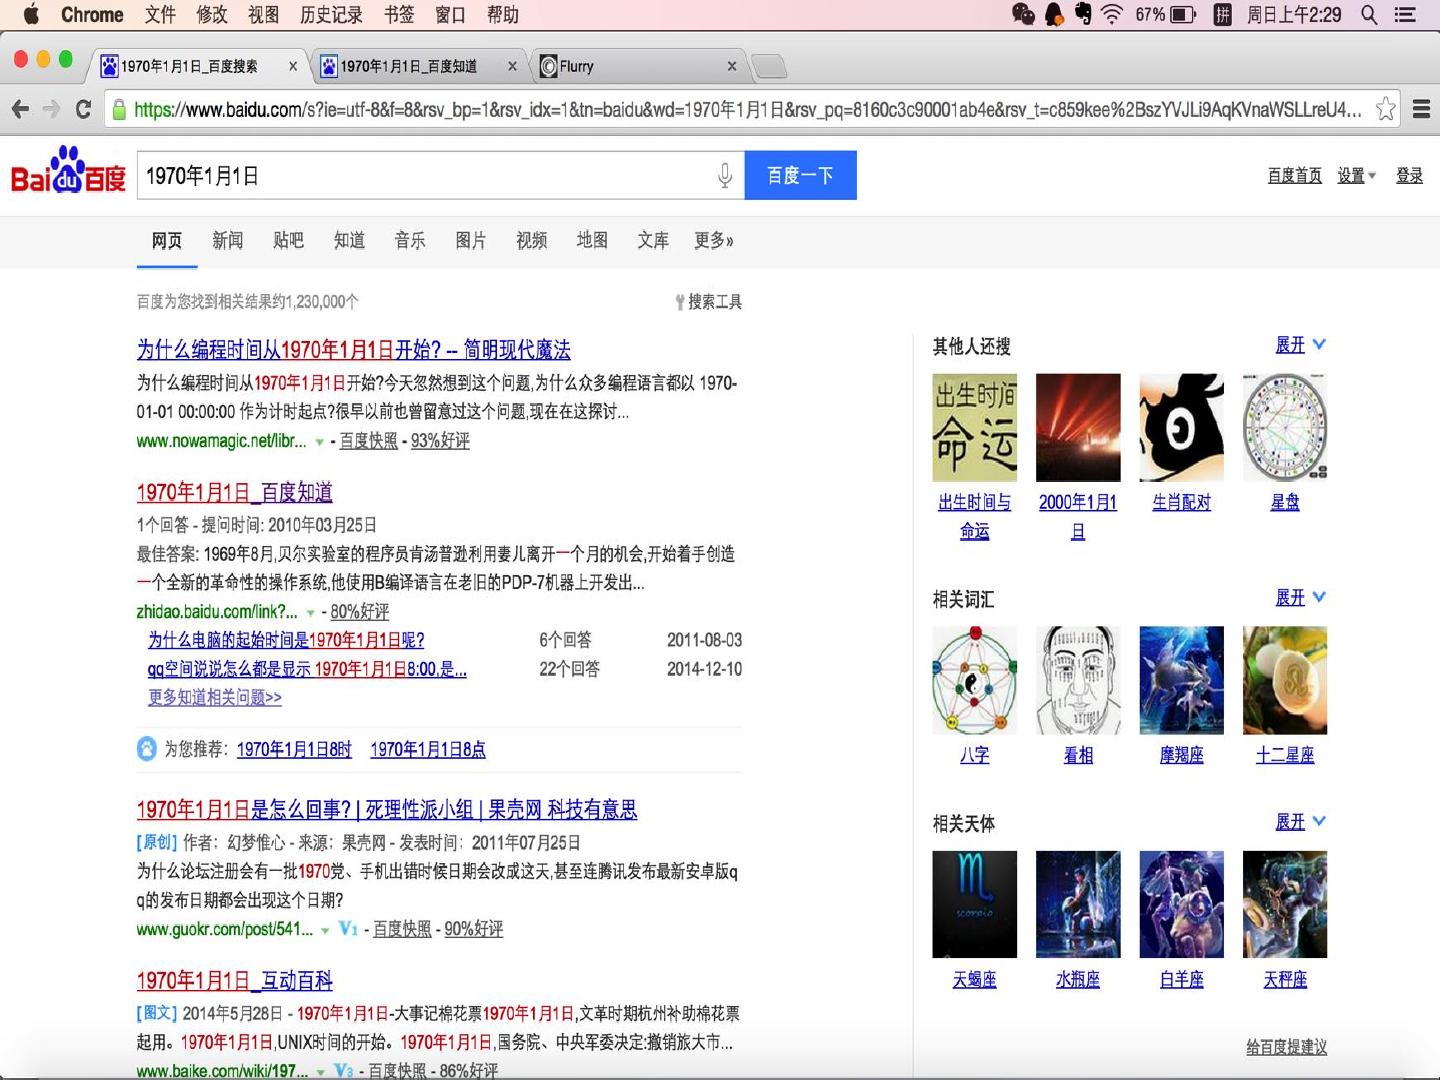
Task: Open the 出生时间与命运 thumbnail image
Action: (x=975, y=428)
